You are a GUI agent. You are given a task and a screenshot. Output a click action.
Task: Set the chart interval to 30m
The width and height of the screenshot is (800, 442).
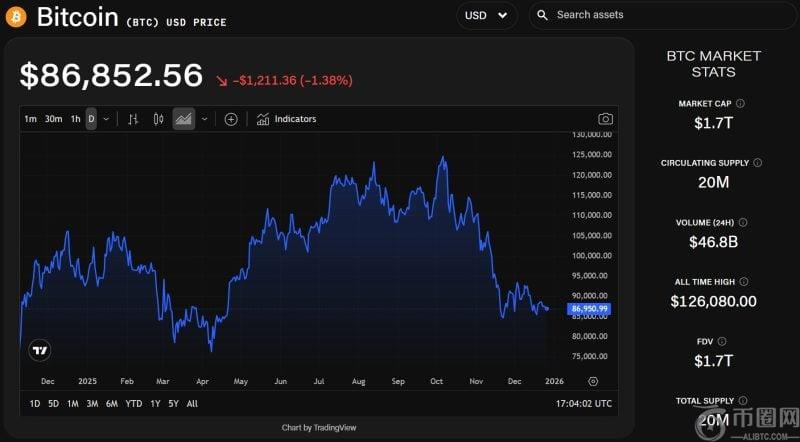coord(53,119)
